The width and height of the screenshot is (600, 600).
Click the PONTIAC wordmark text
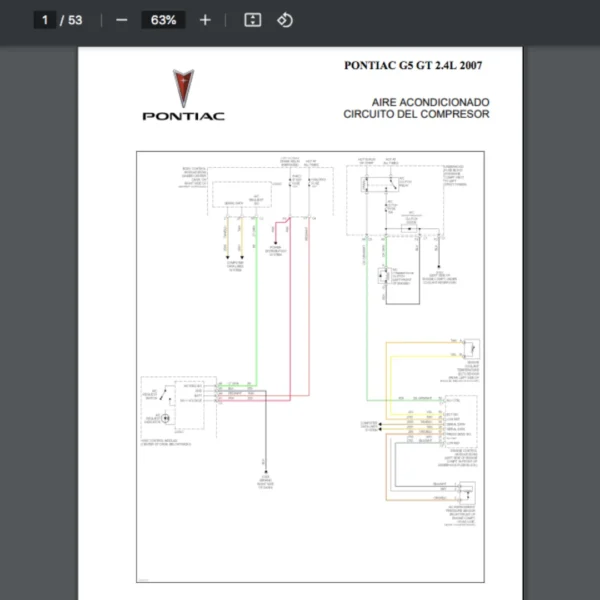(x=184, y=116)
